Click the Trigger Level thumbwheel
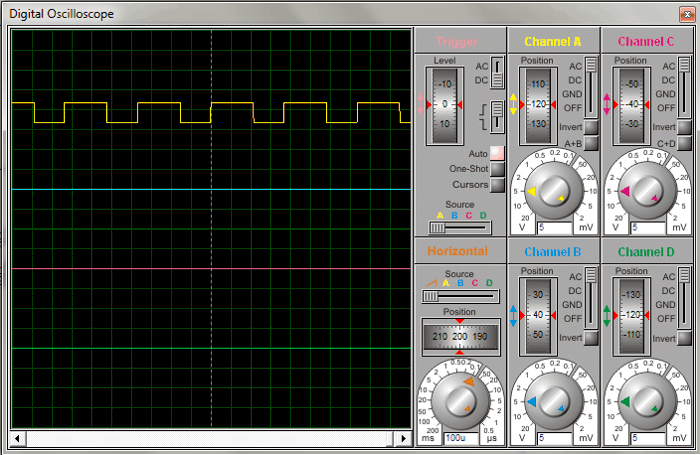700x455 pixels. pyautogui.click(x=445, y=106)
